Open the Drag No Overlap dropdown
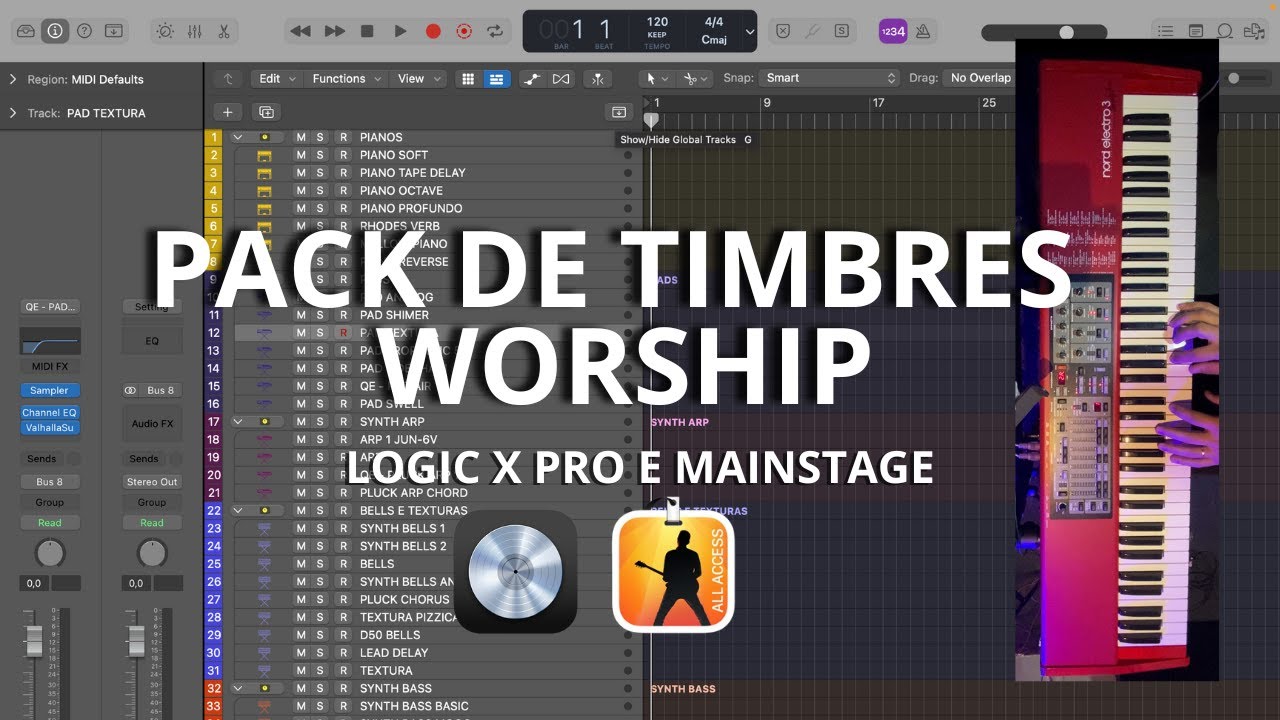Screen dimensions: 1280x720 (x=982, y=78)
